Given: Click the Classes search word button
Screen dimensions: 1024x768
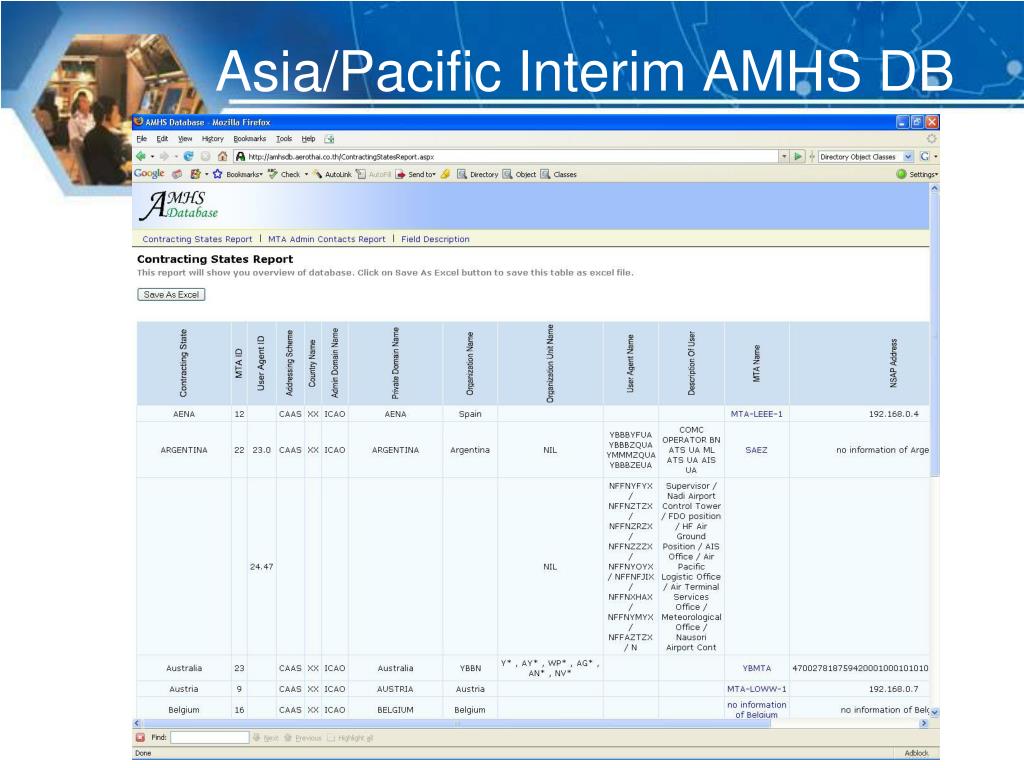Looking at the screenshot, I should (558, 174).
